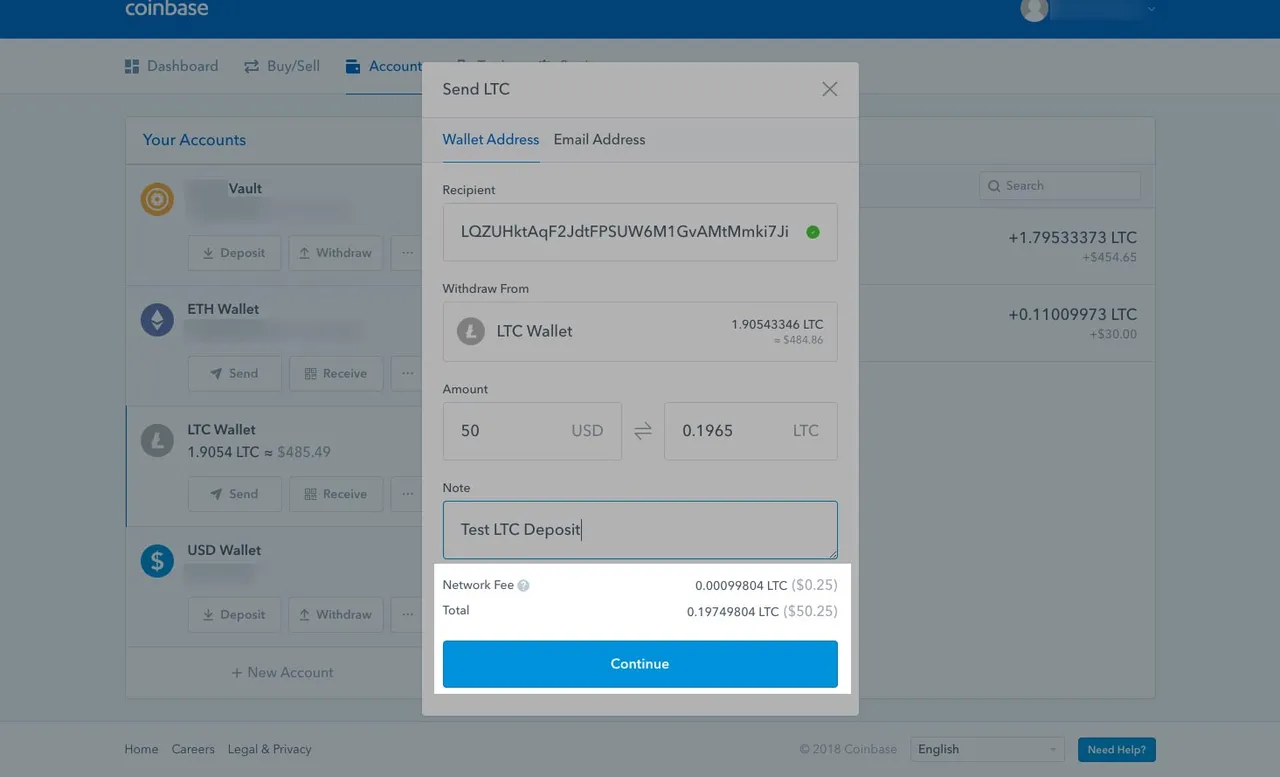Select the LTC Wallet account row

coord(274,467)
